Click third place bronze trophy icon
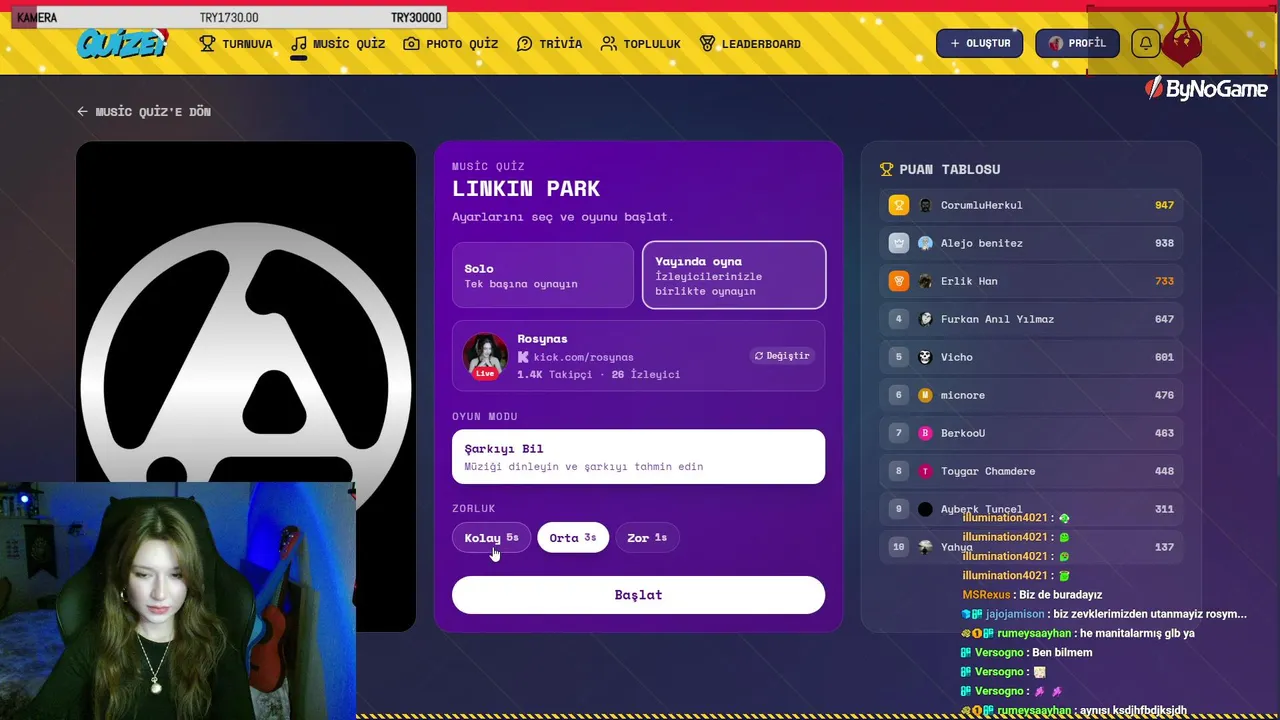The width and height of the screenshot is (1280, 720). [898, 281]
